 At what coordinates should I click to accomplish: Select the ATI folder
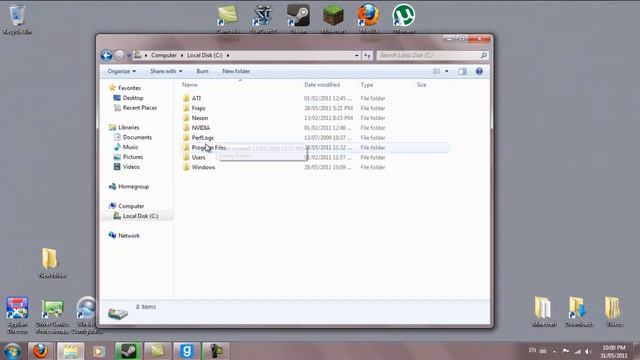[x=196, y=98]
